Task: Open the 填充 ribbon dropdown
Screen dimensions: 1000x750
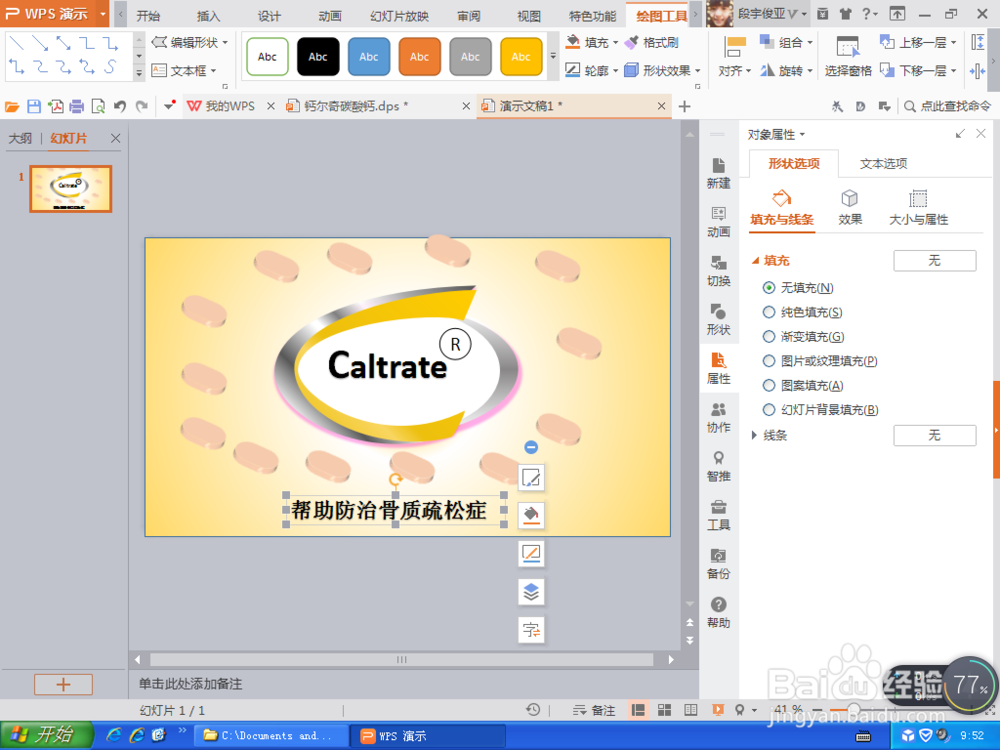Action: pyautogui.click(x=592, y=43)
